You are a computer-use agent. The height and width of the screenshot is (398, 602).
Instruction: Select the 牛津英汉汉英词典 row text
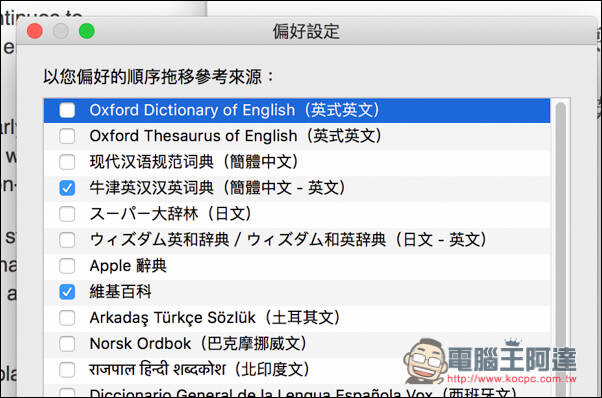[218, 188]
